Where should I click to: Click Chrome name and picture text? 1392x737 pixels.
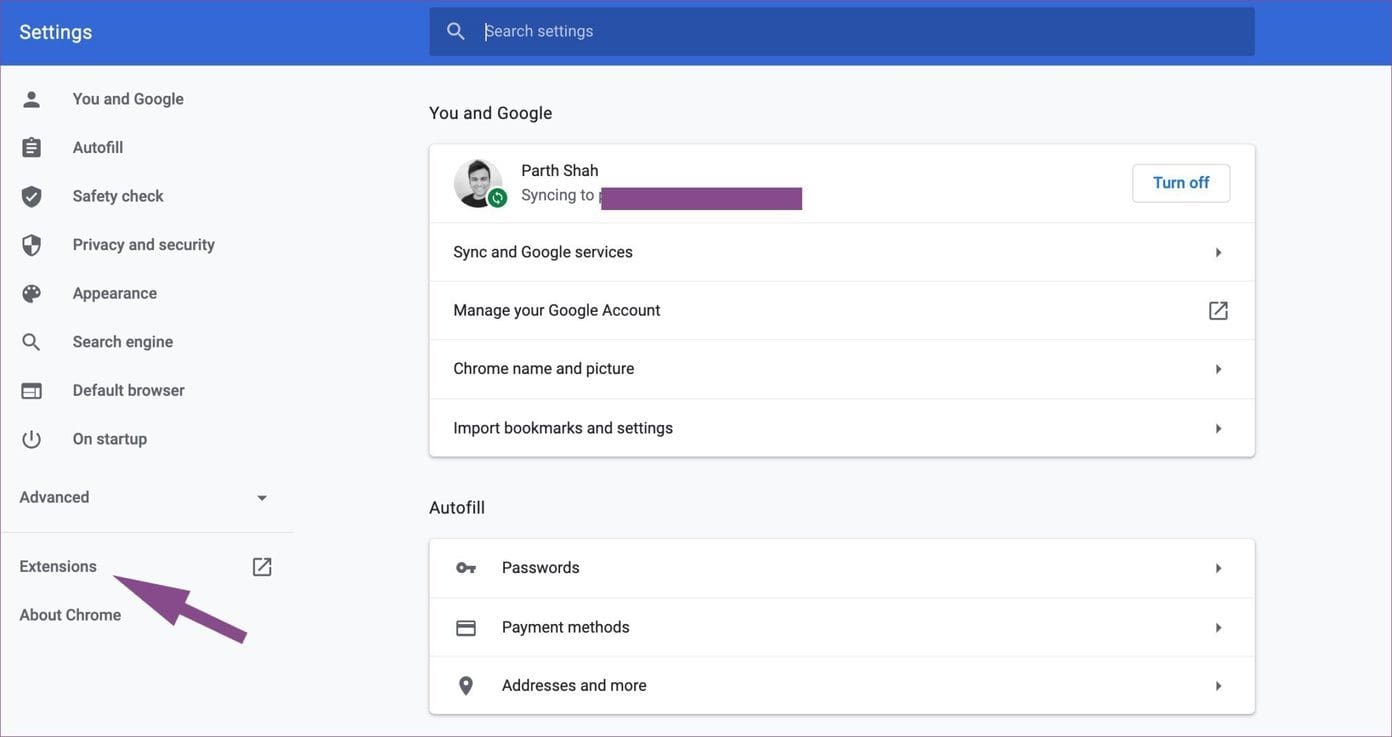pos(544,369)
